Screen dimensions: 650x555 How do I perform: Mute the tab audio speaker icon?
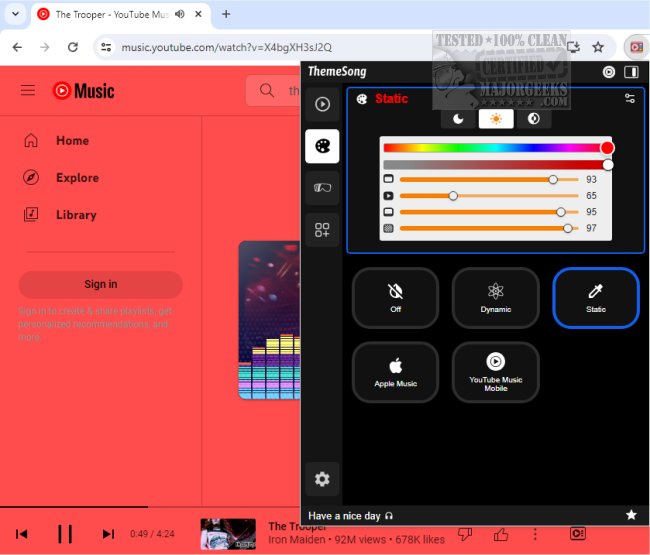(179, 14)
